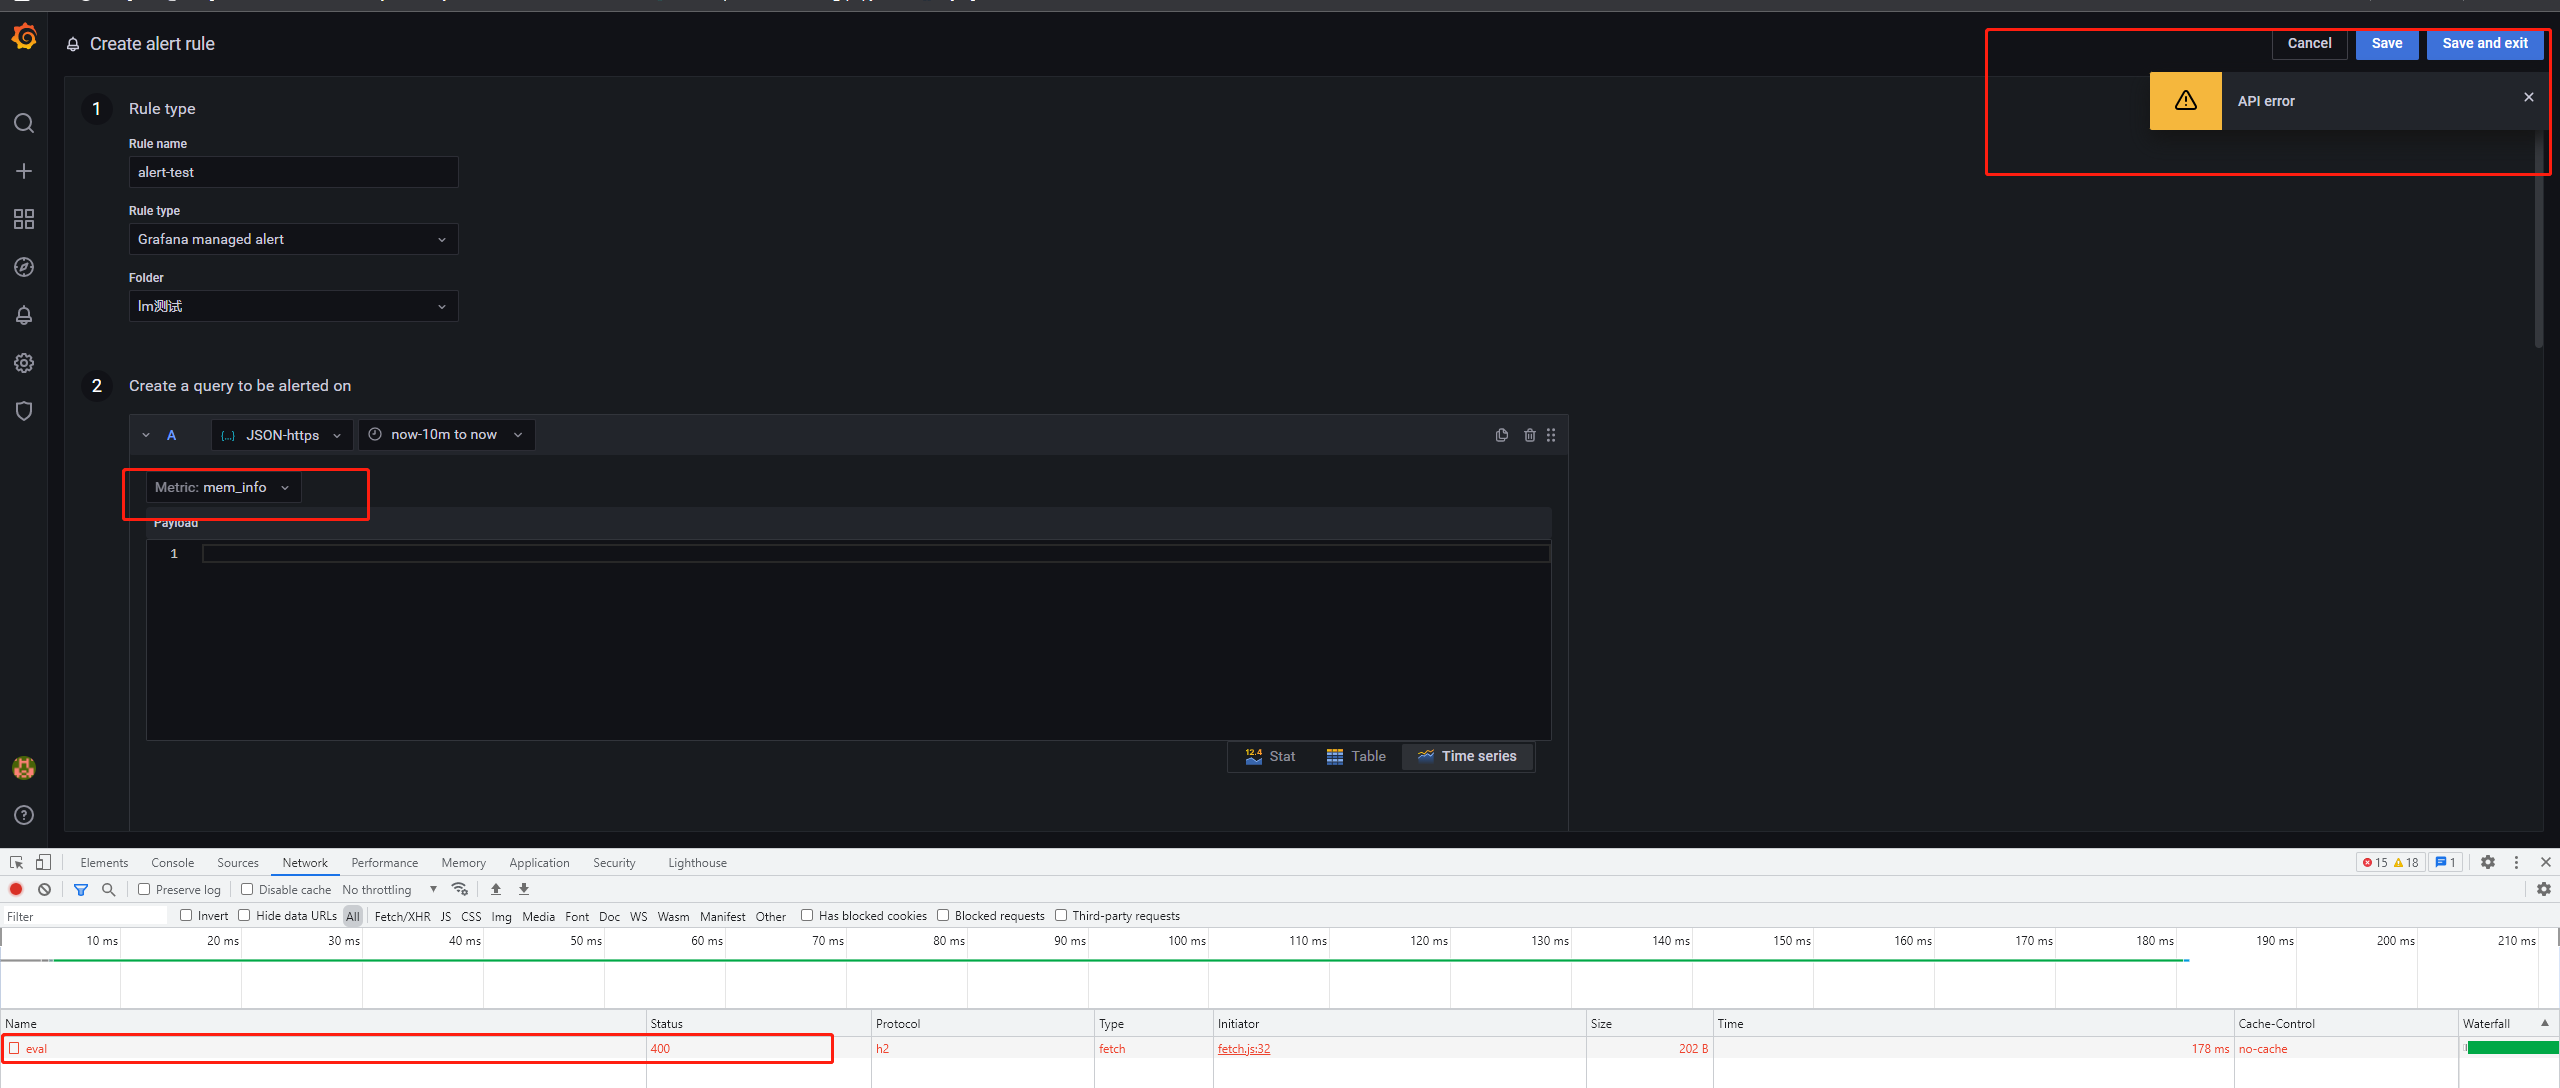Click the Save and exit button
This screenshot has width=2560, height=1088.
2485,43
